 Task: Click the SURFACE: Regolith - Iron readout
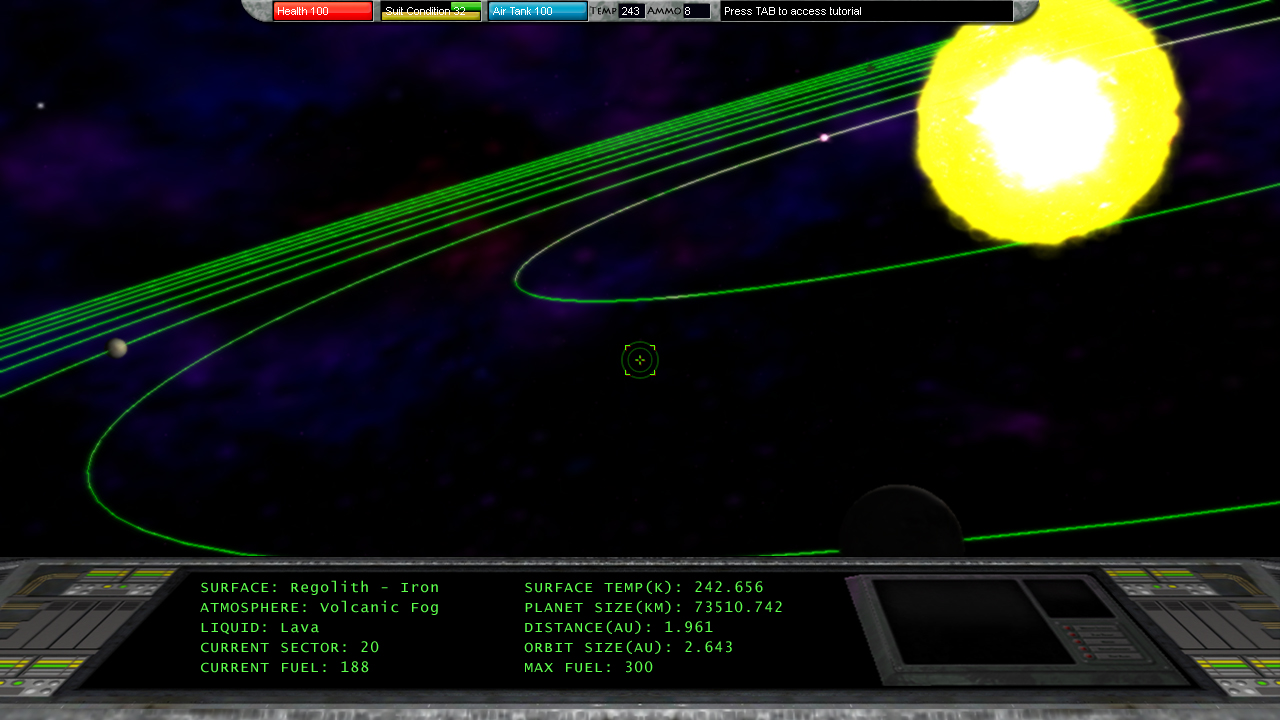320,588
